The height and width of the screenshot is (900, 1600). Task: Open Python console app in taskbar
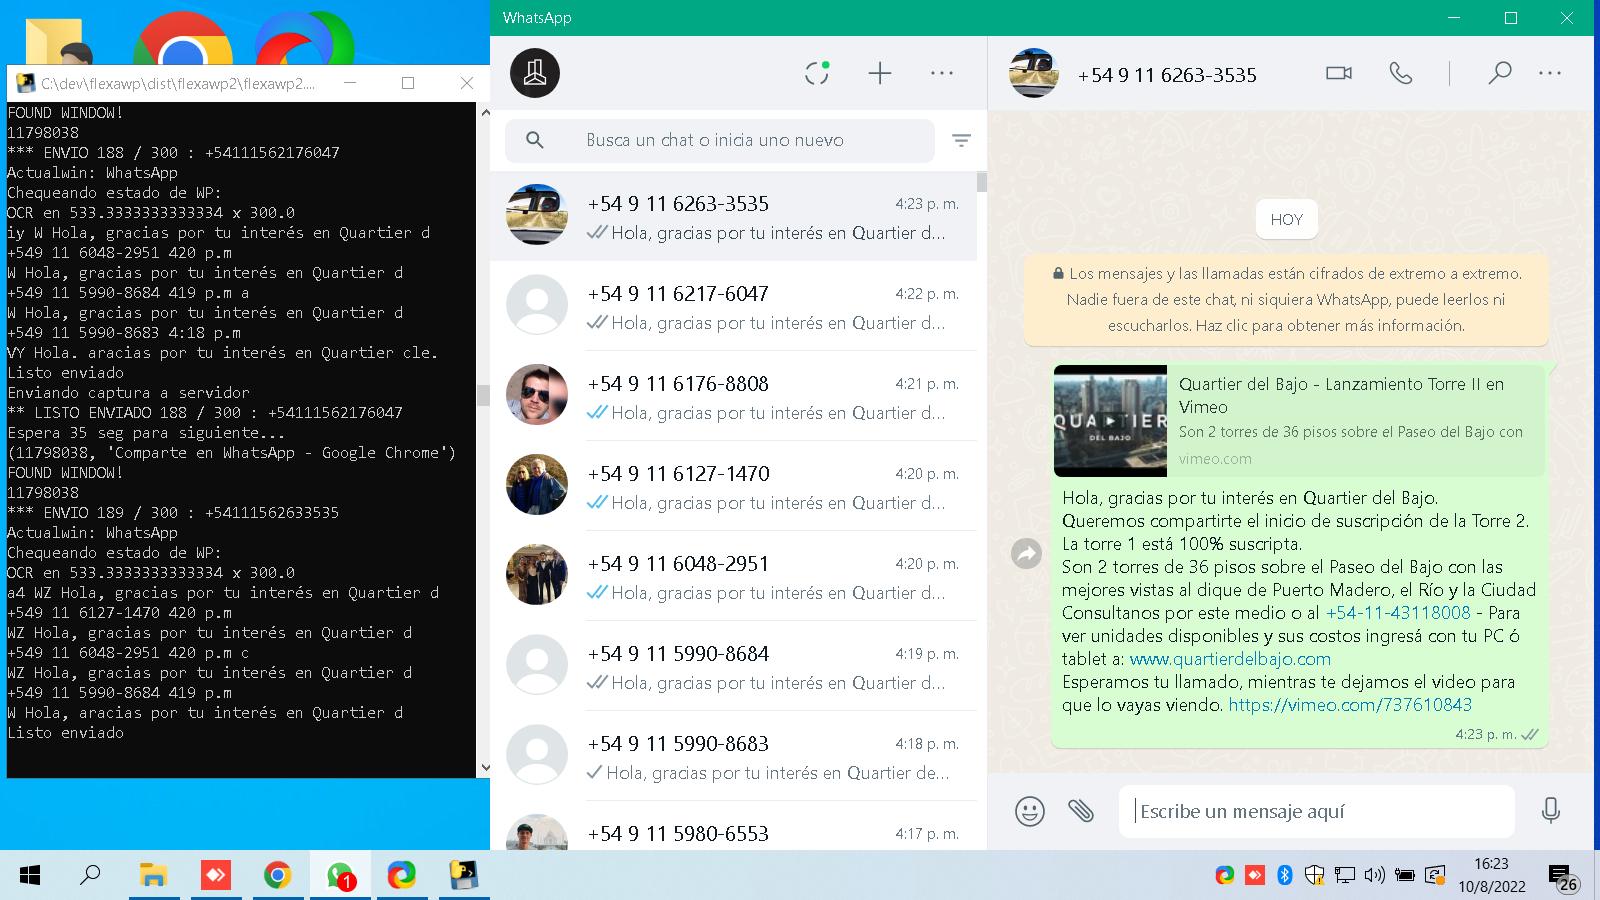pos(463,876)
